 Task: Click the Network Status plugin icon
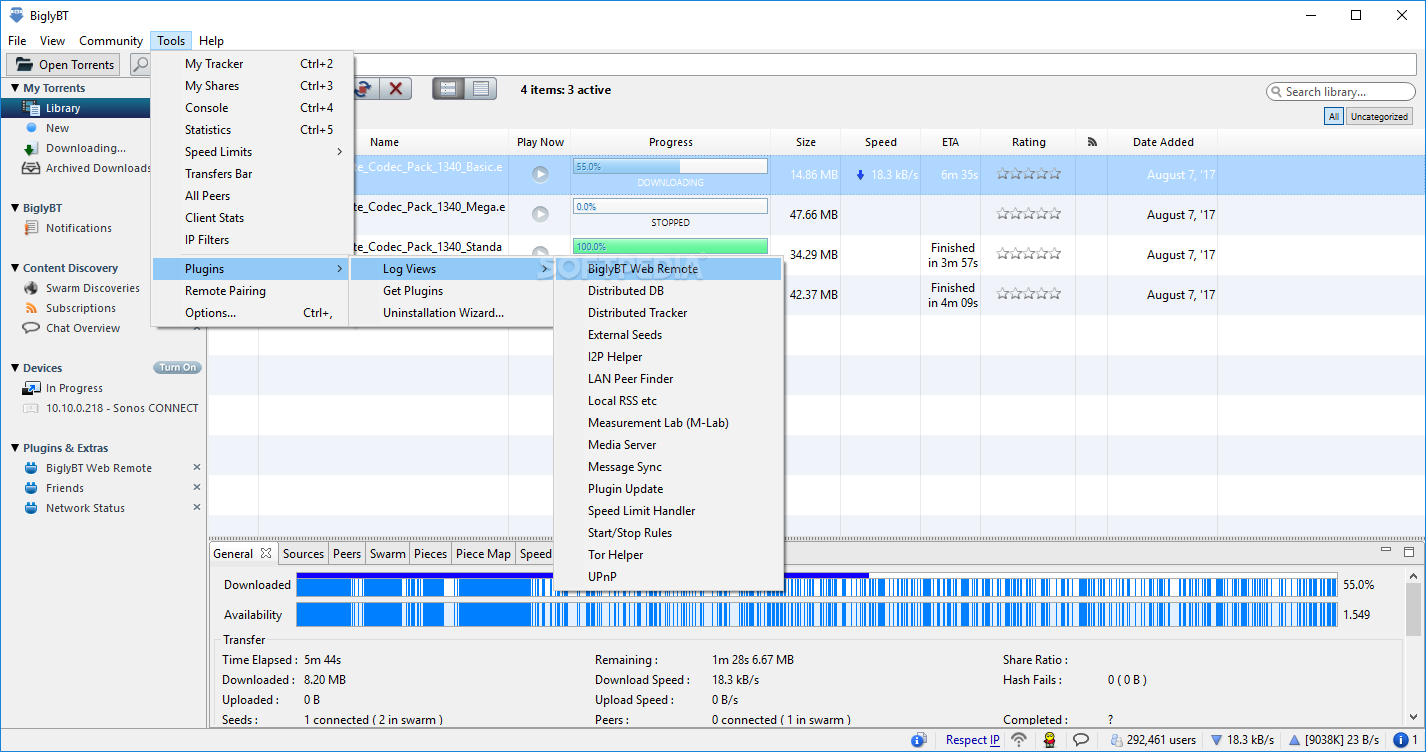(32, 508)
